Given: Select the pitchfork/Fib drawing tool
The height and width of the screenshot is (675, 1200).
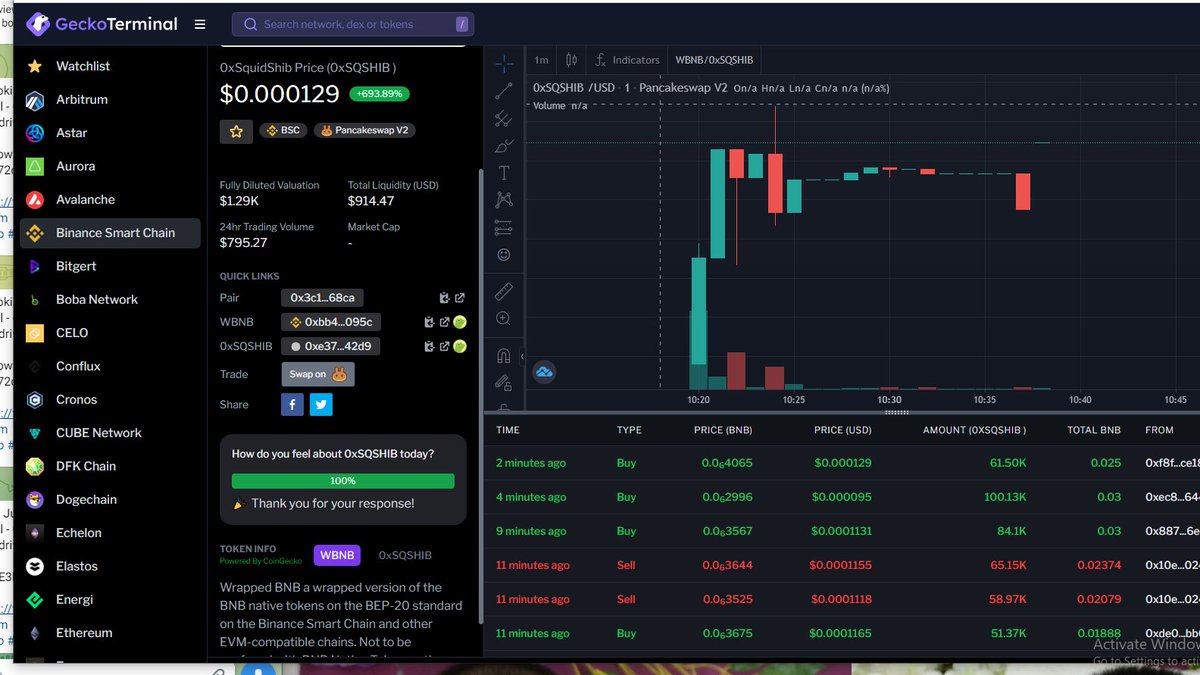Looking at the screenshot, I should coord(504,119).
